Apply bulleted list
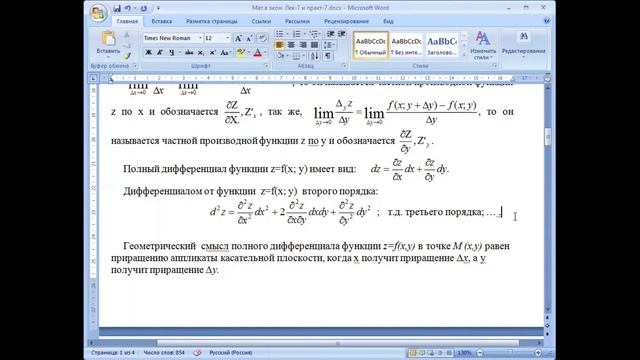 tap(280, 34)
